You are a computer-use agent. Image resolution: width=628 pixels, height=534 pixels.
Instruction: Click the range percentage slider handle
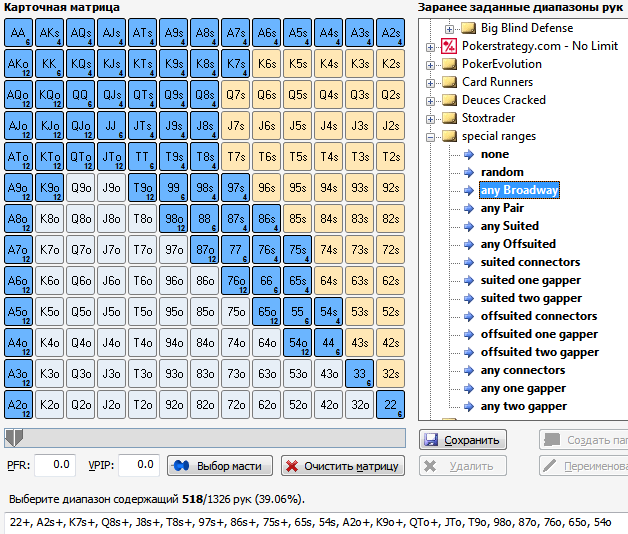[x=14, y=438]
